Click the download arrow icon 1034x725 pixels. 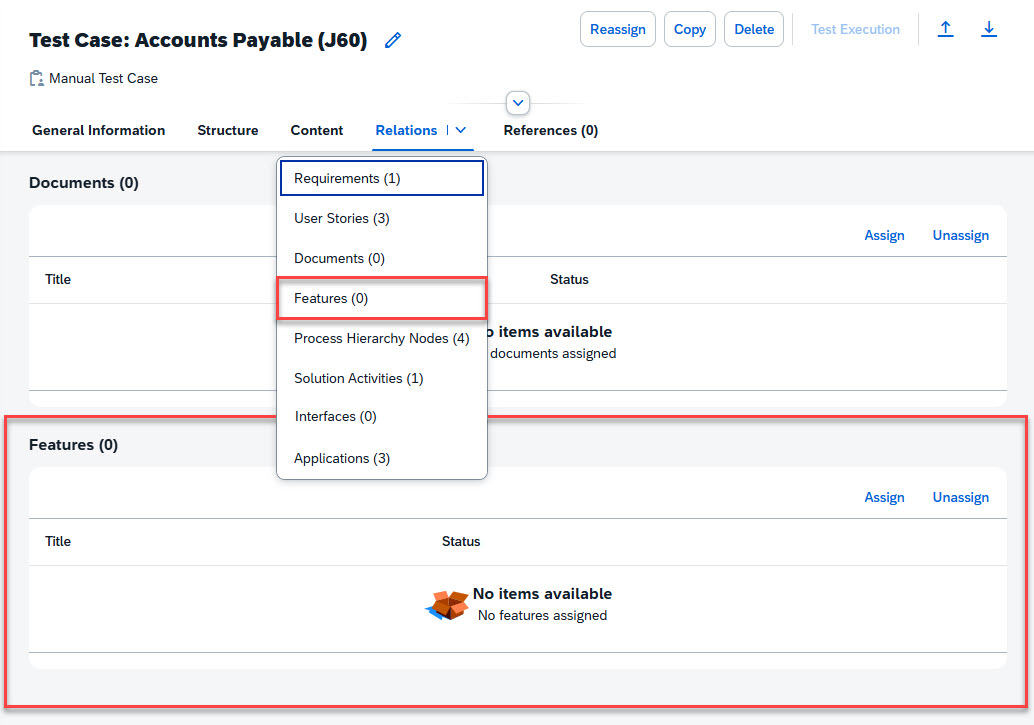pyautogui.click(x=988, y=29)
